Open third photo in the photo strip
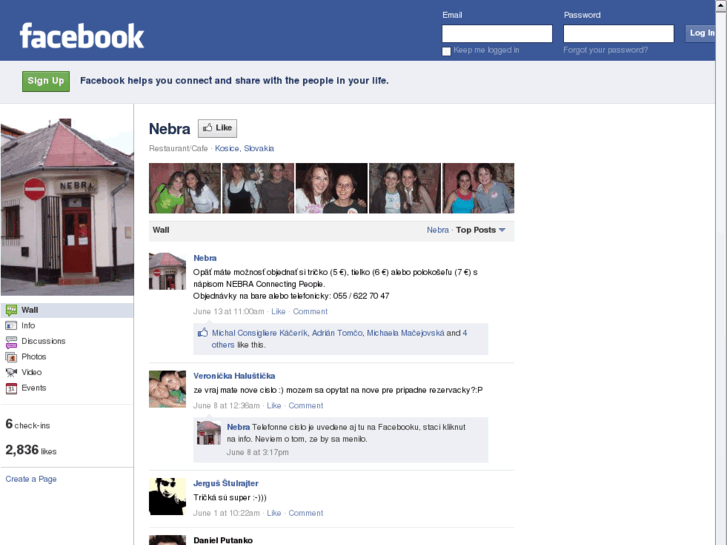The image size is (727, 545). [x=332, y=188]
